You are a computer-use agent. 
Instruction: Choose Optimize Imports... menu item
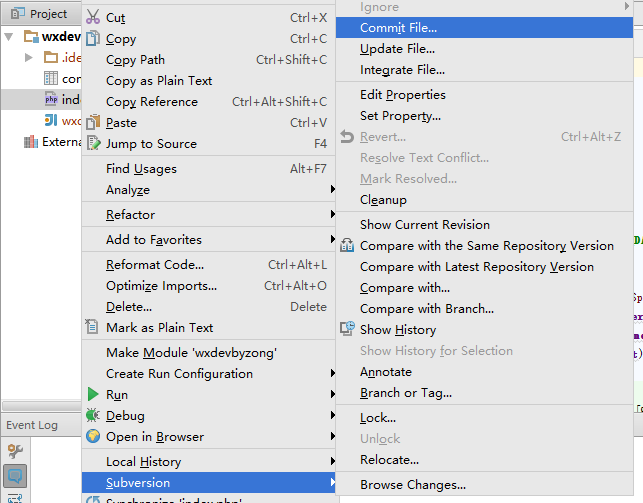pos(209,285)
